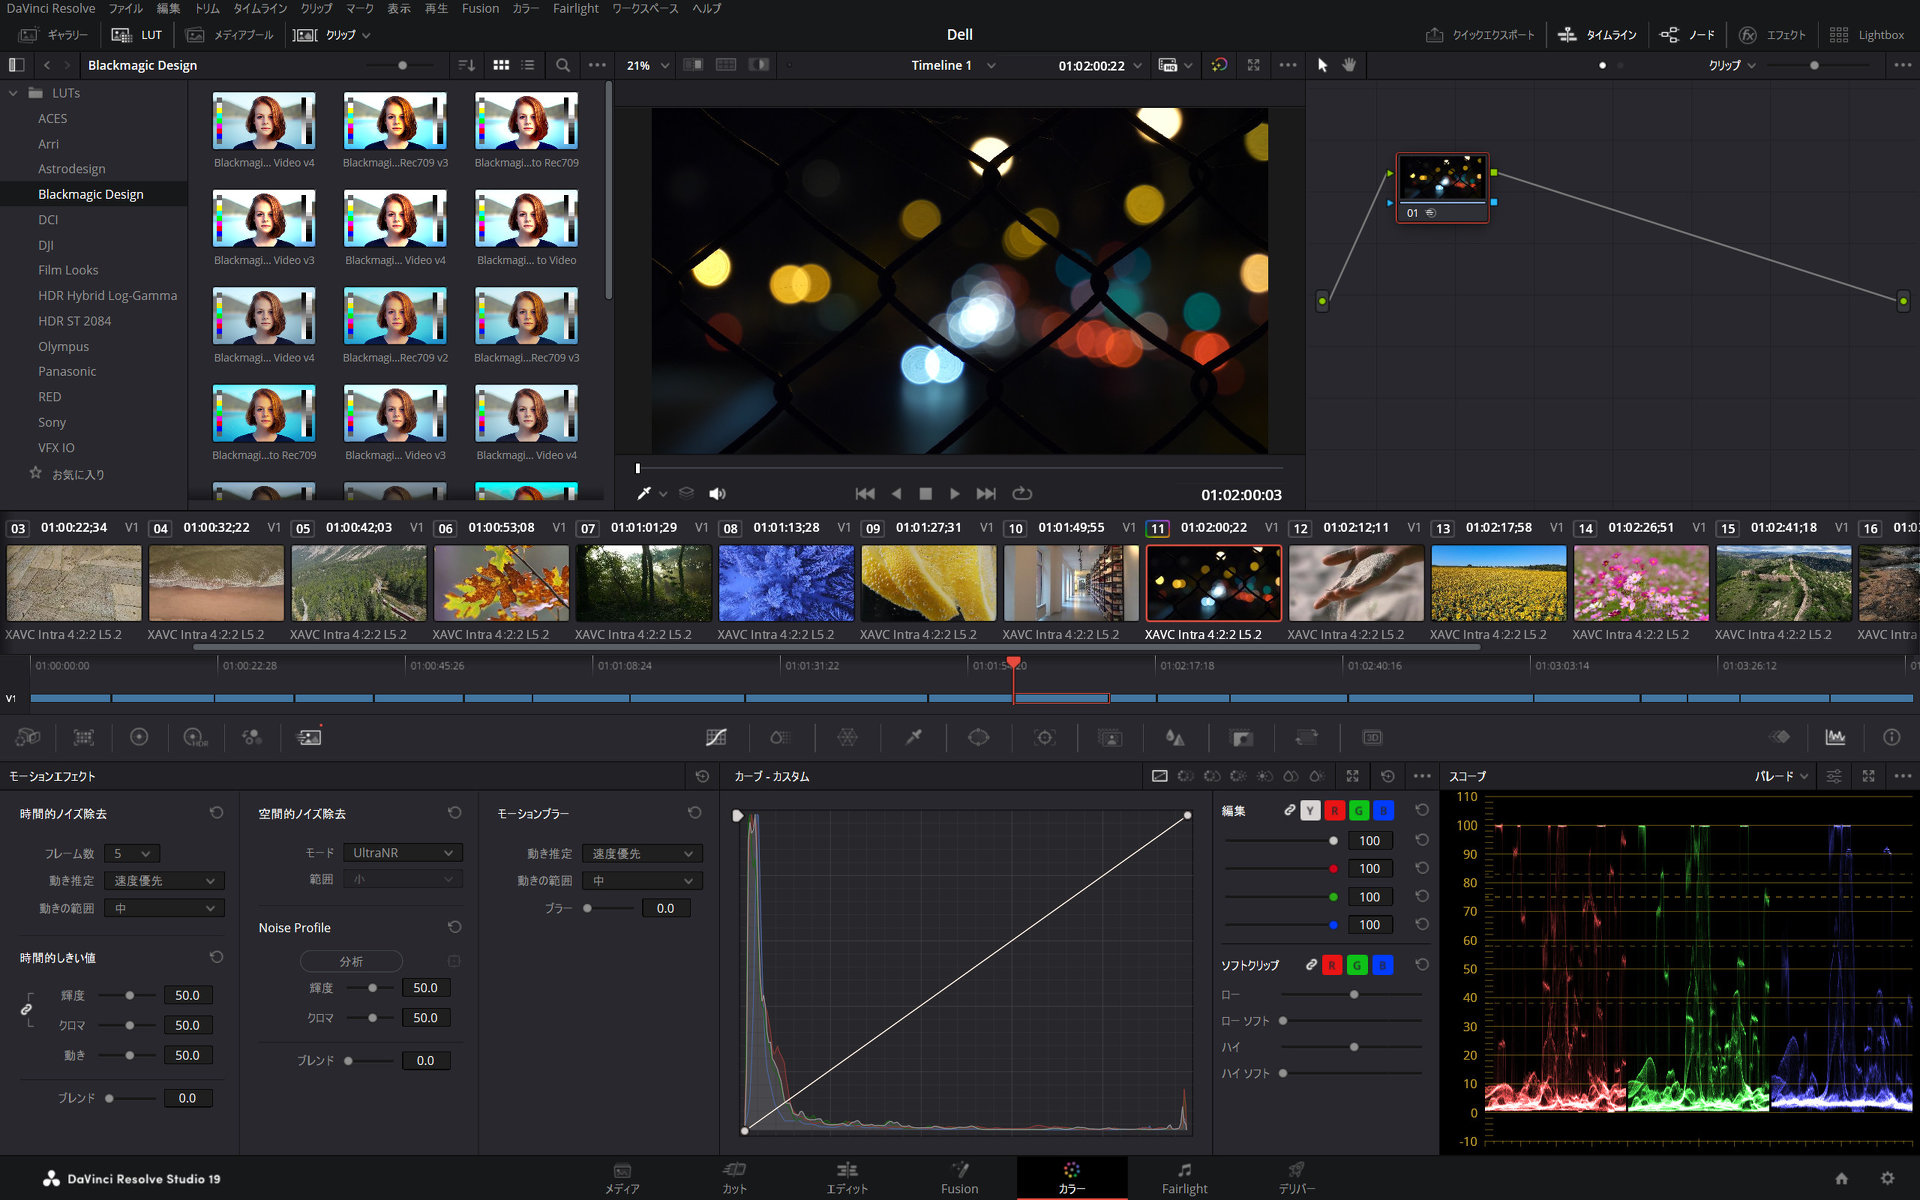
Task: Open the Sizing palette
Action: click(1306, 737)
